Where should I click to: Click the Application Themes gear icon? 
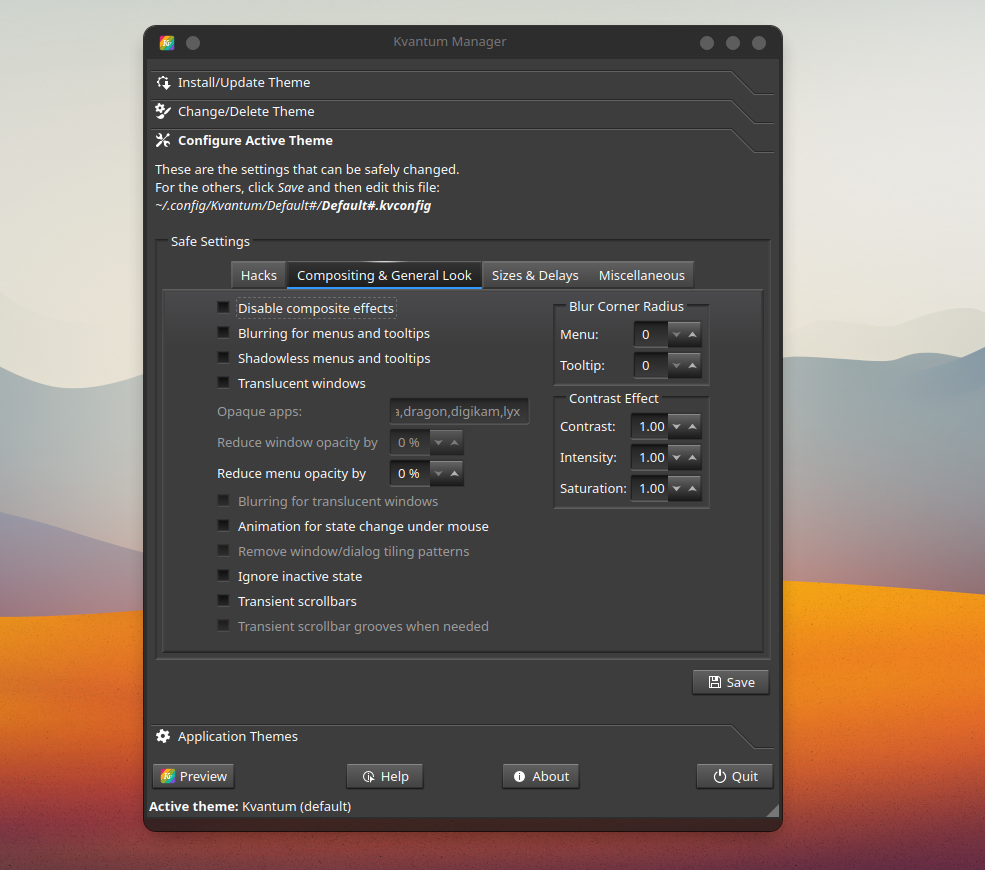click(163, 736)
